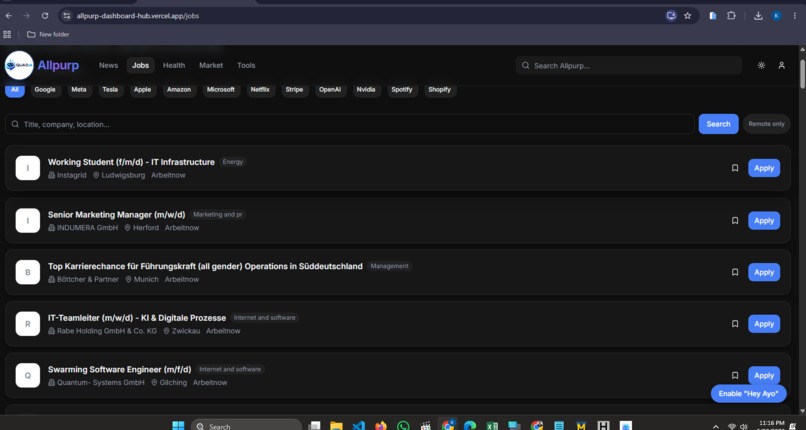Enable "Hey Ayo" voice assistant
Viewport: 806px width, 430px height.
748,394
